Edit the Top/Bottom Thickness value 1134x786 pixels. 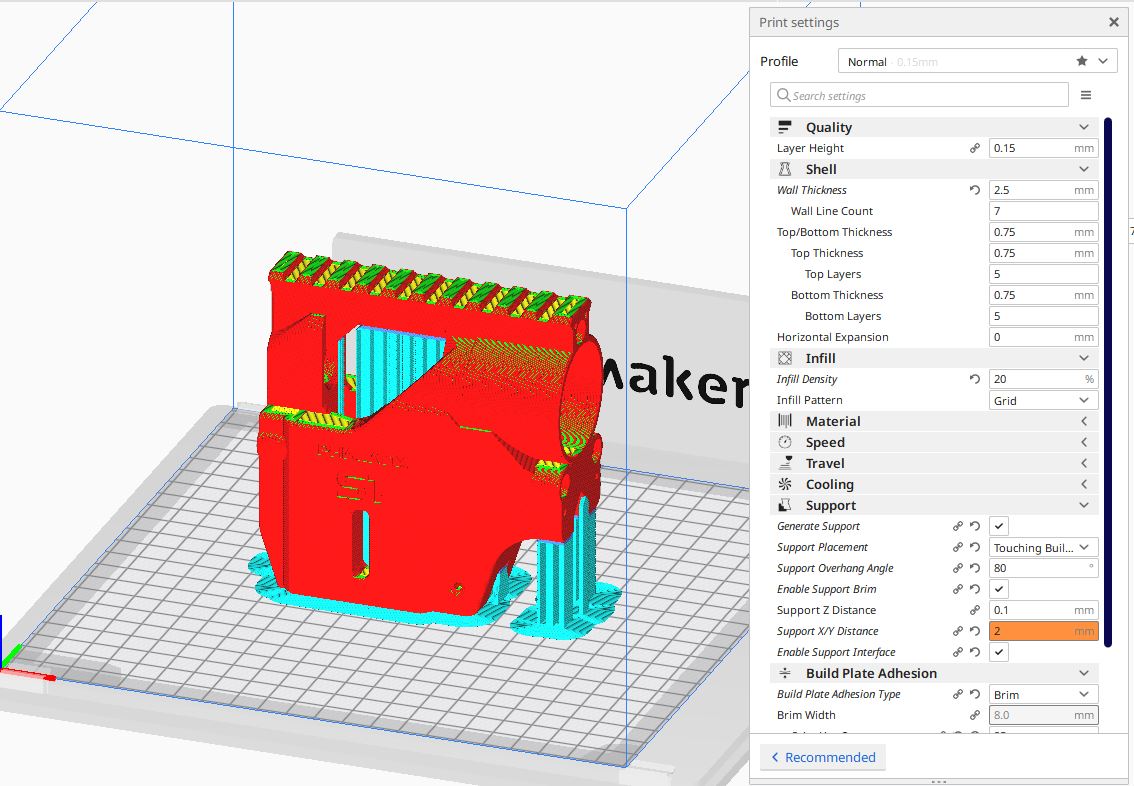pos(1044,232)
